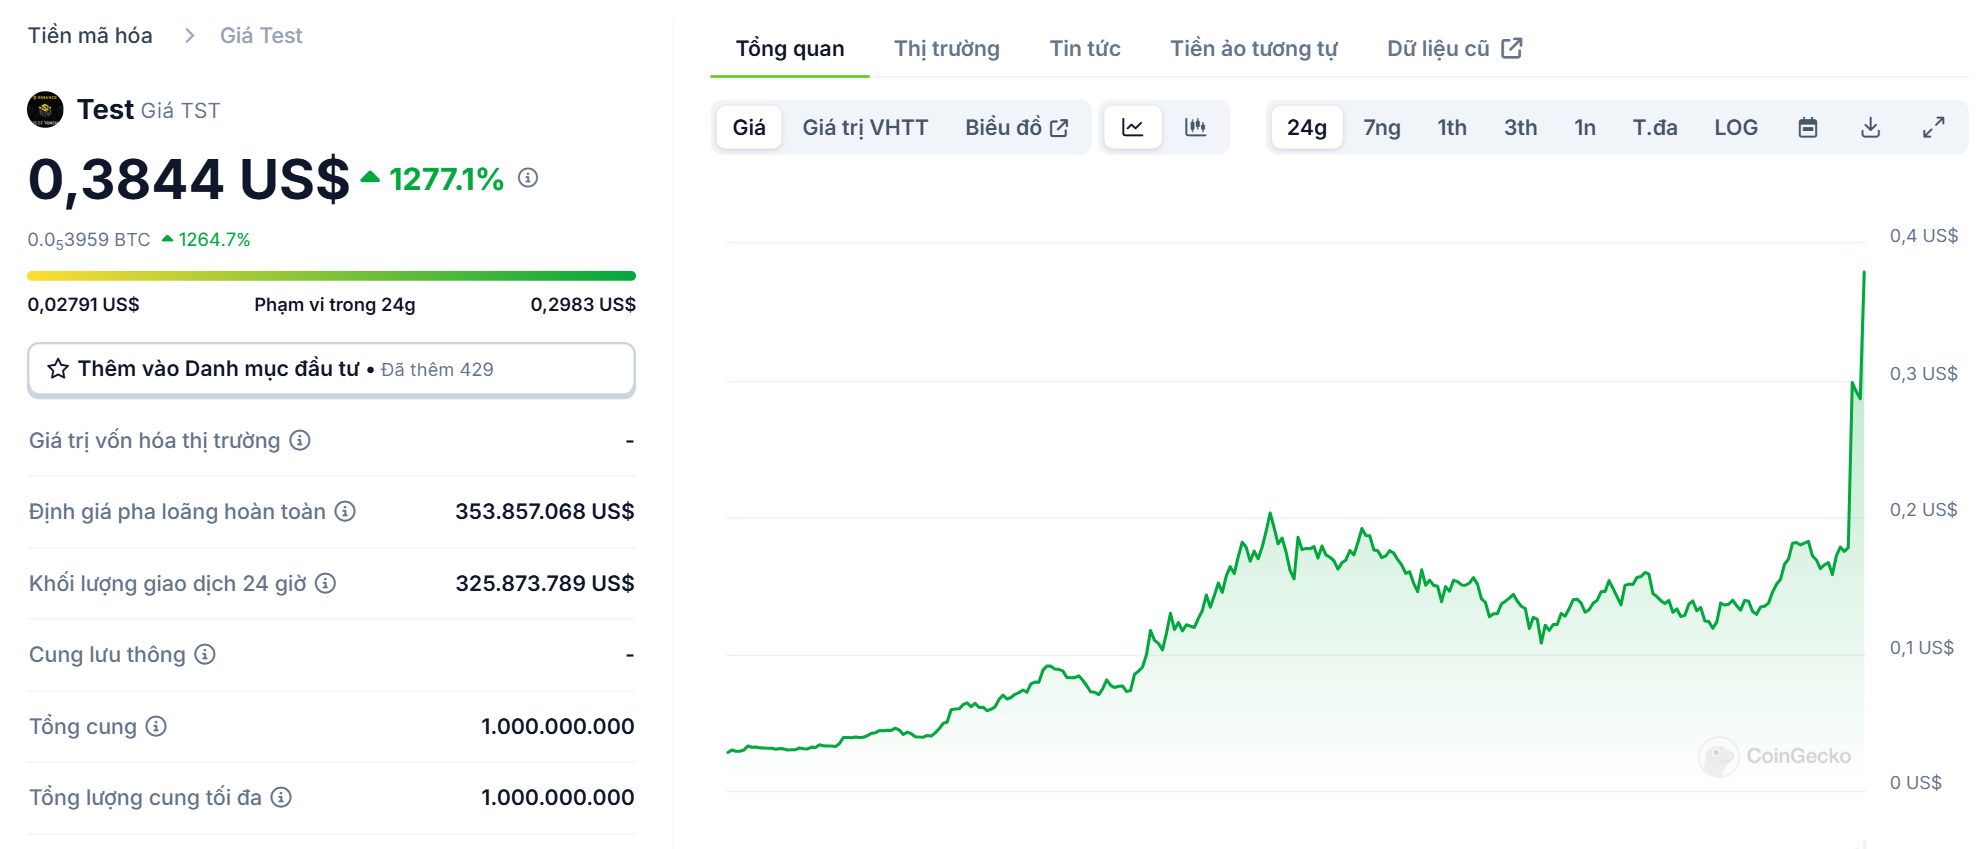Select T.đa maximum time range
This screenshot has height=849, width=1987.
[x=1655, y=127]
